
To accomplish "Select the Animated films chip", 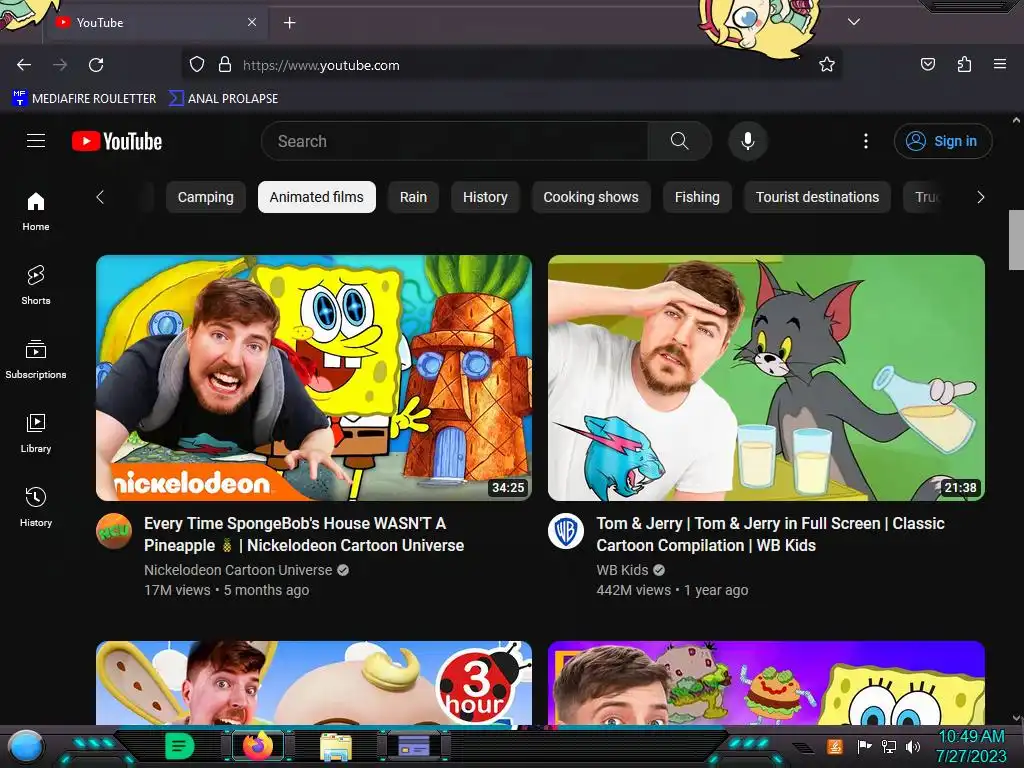I will [317, 197].
